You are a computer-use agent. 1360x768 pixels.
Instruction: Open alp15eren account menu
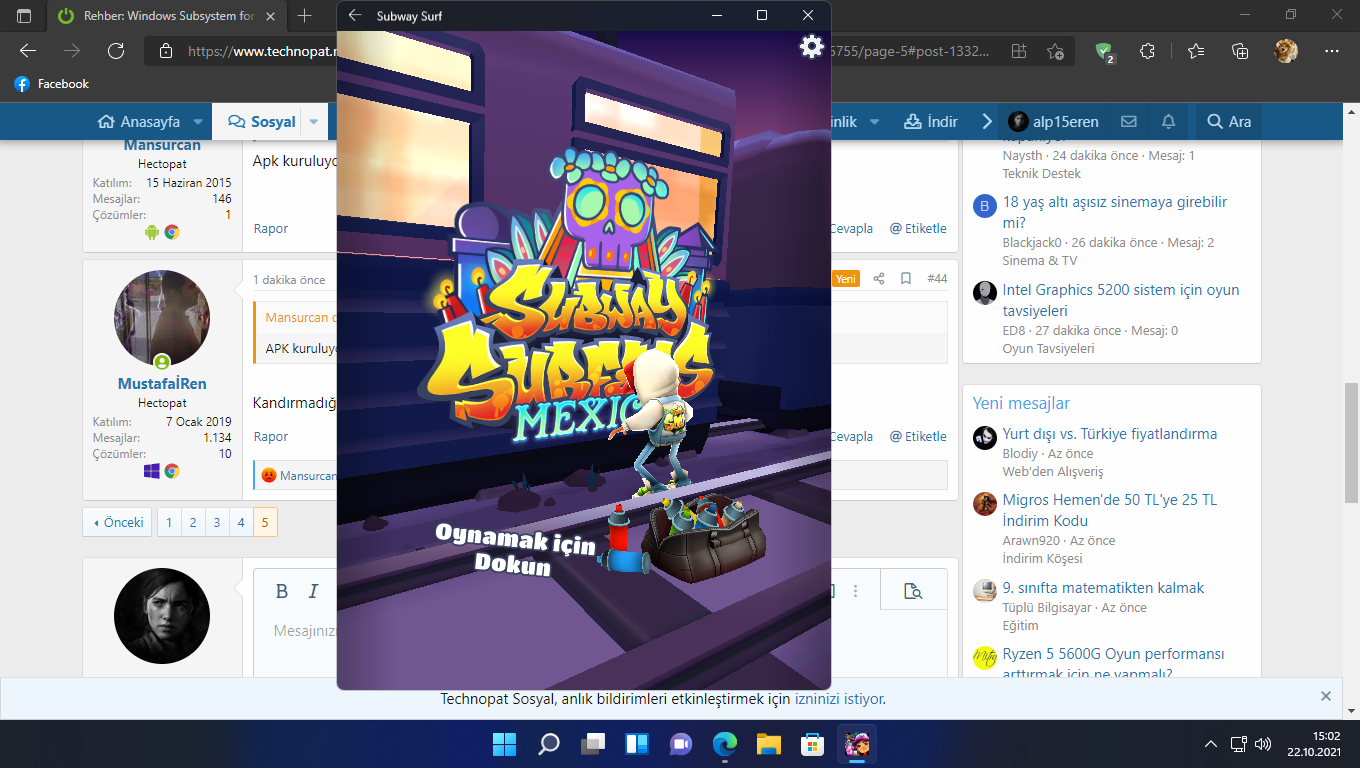coord(1053,122)
